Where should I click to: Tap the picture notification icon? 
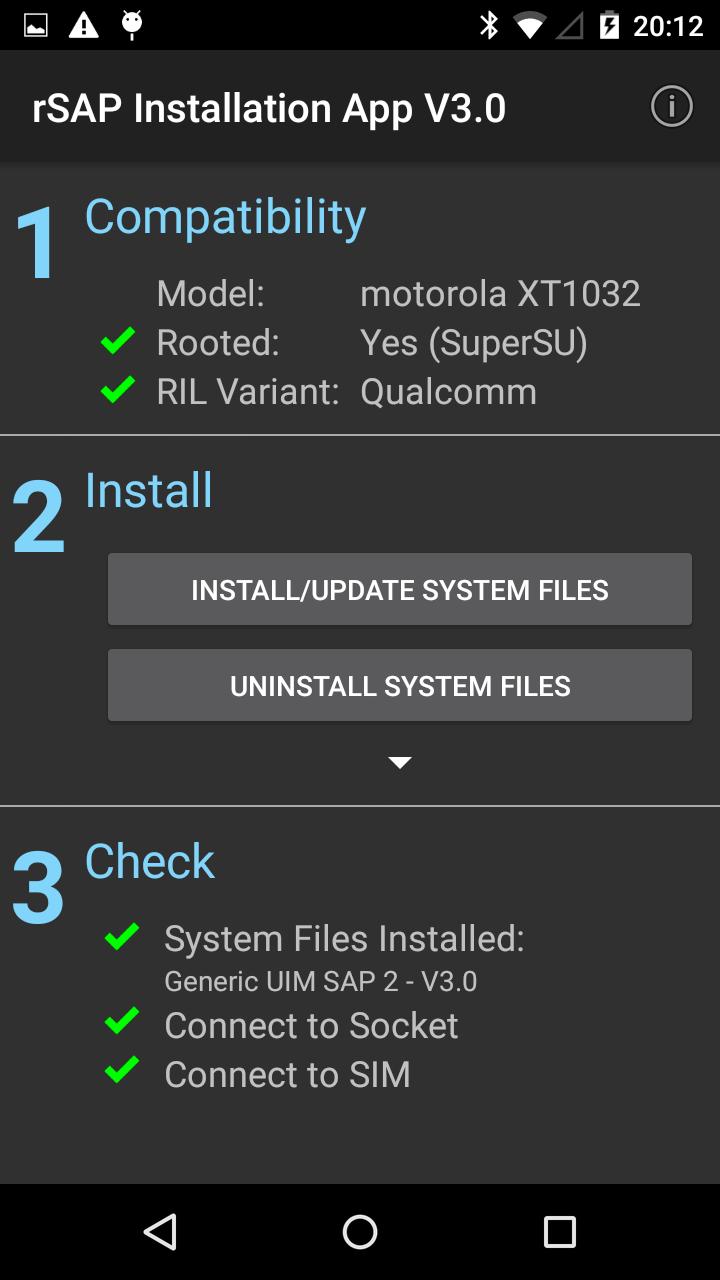[36, 25]
